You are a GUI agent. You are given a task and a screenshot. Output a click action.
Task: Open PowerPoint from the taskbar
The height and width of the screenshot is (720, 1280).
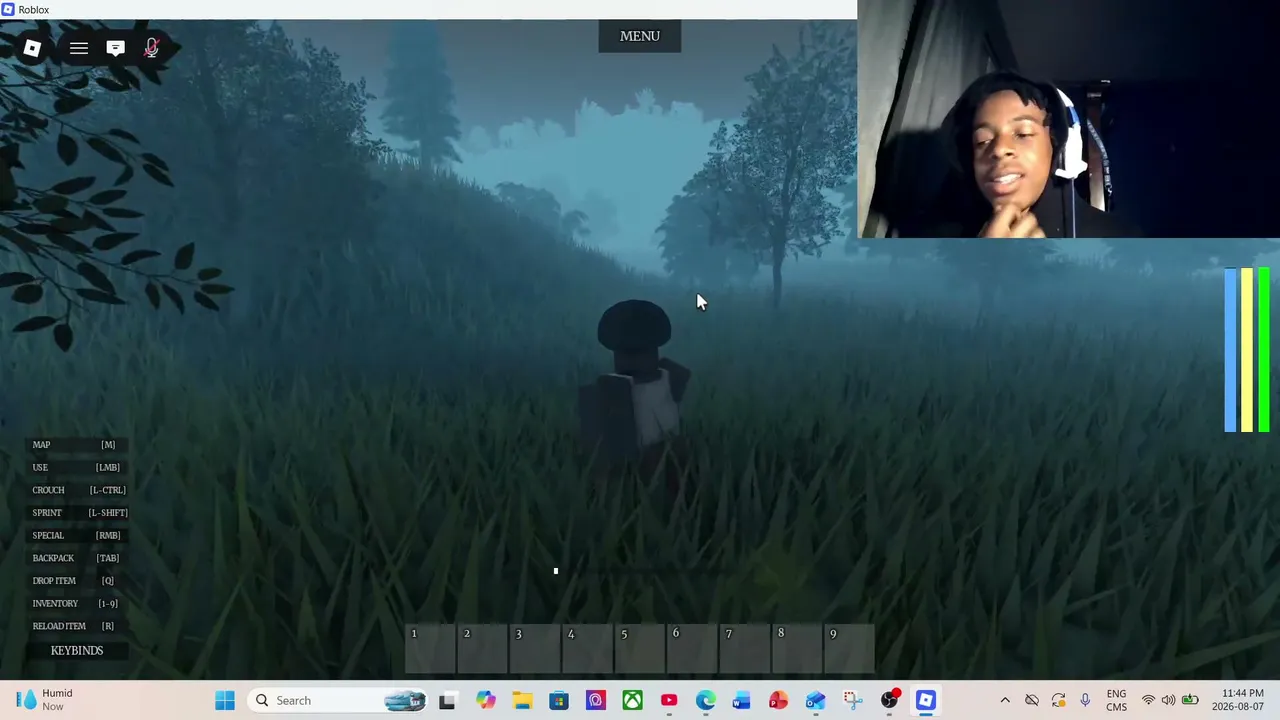click(778, 700)
